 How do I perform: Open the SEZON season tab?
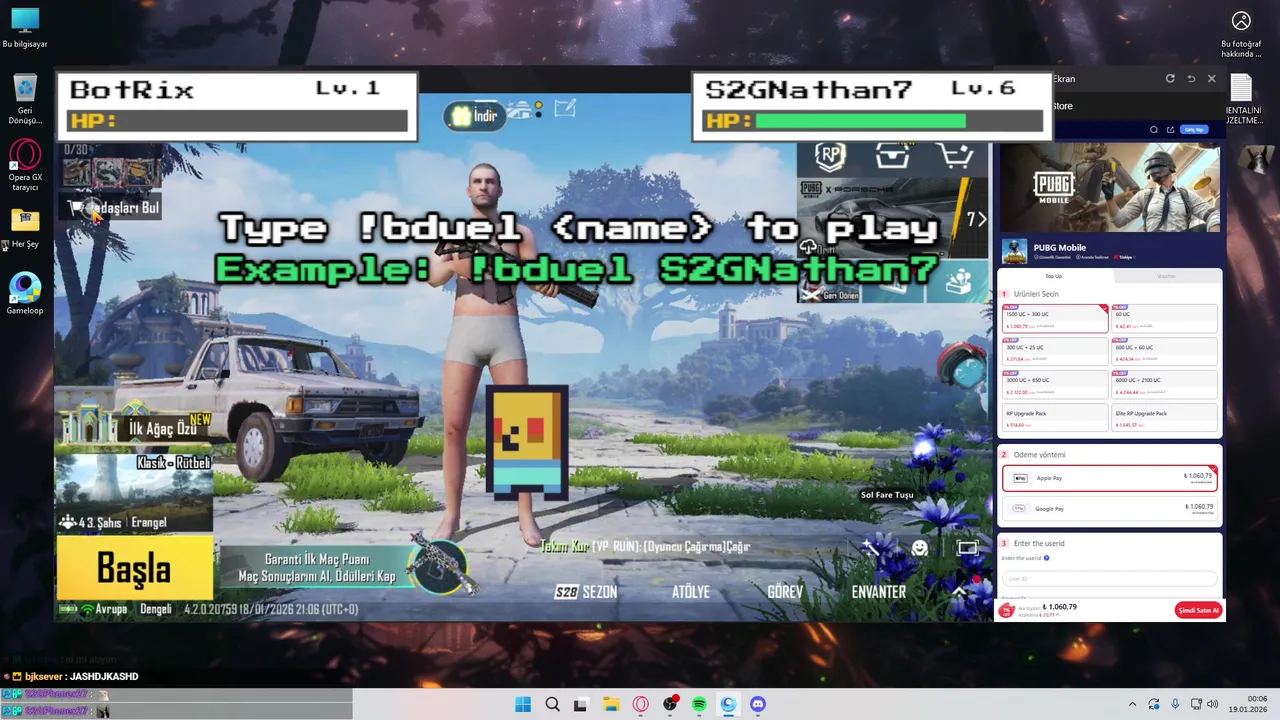pos(586,592)
